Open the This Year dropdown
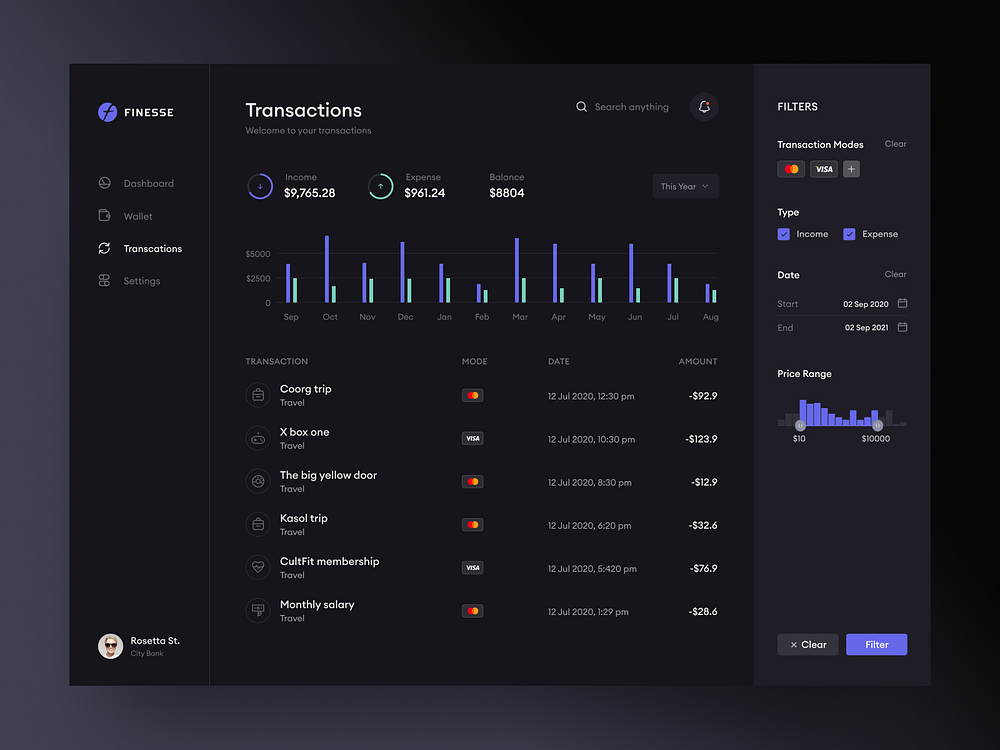Image resolution: width=1000 pixels, height=750 pixels. (685, 186)
